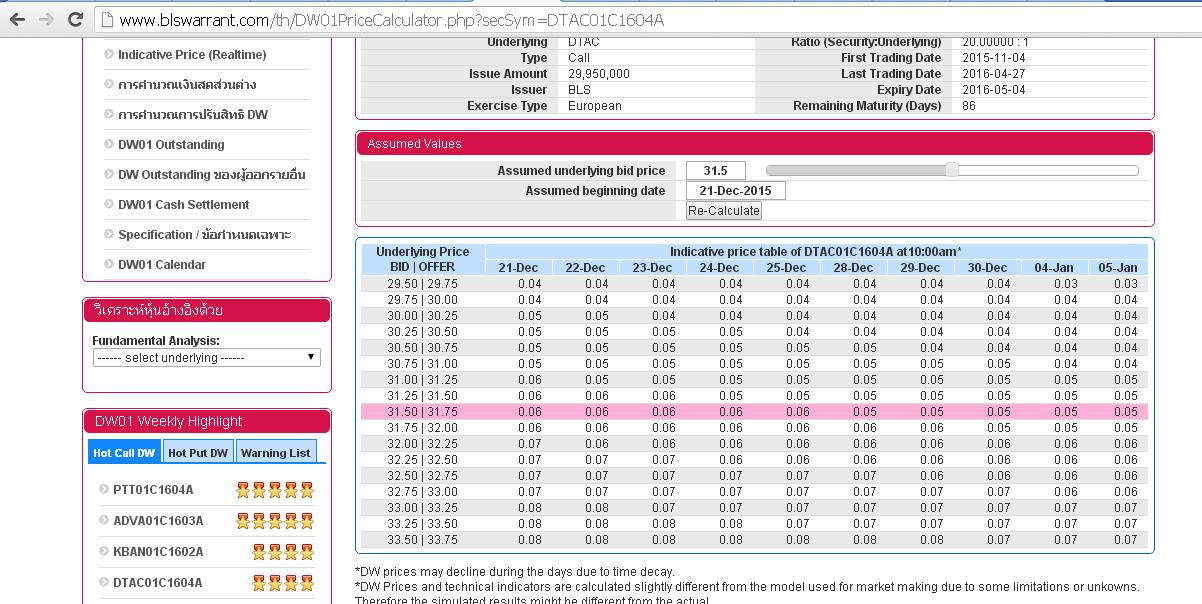
Task: Click the browser back arrow
Action: point(17,19)
